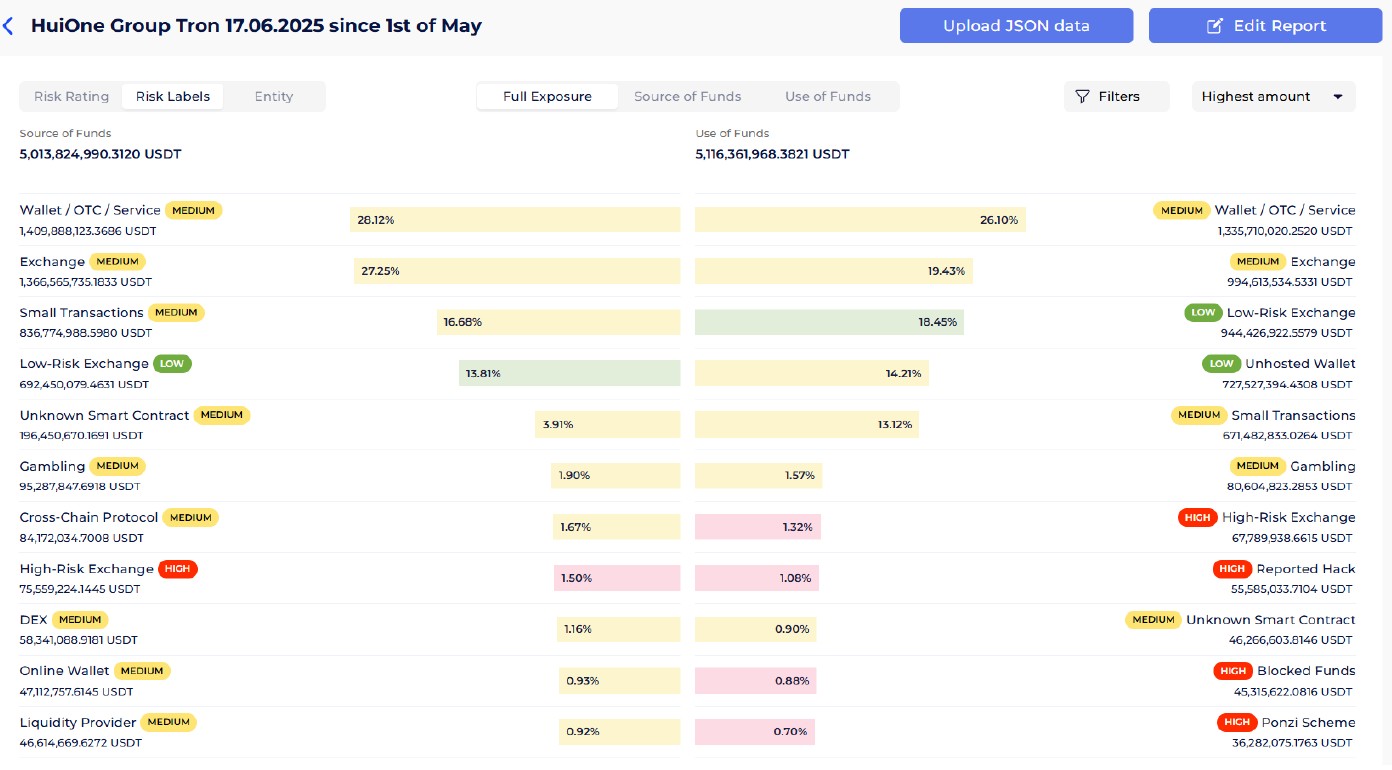
Task: Click the back arrow beside report title
Action: point(9,26)
